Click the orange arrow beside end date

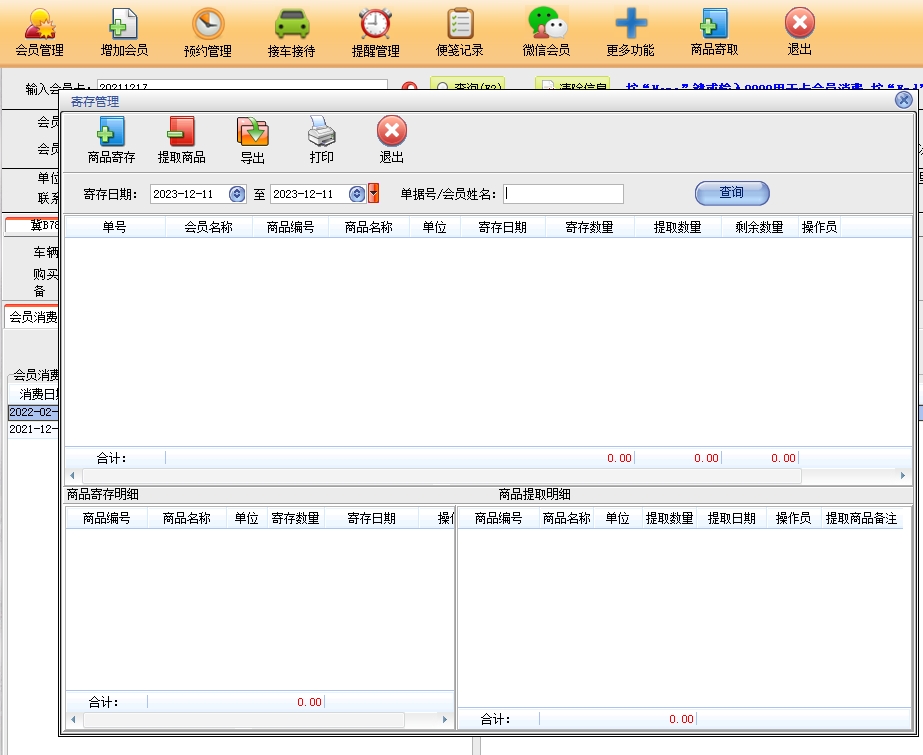(x=374, y=194)
